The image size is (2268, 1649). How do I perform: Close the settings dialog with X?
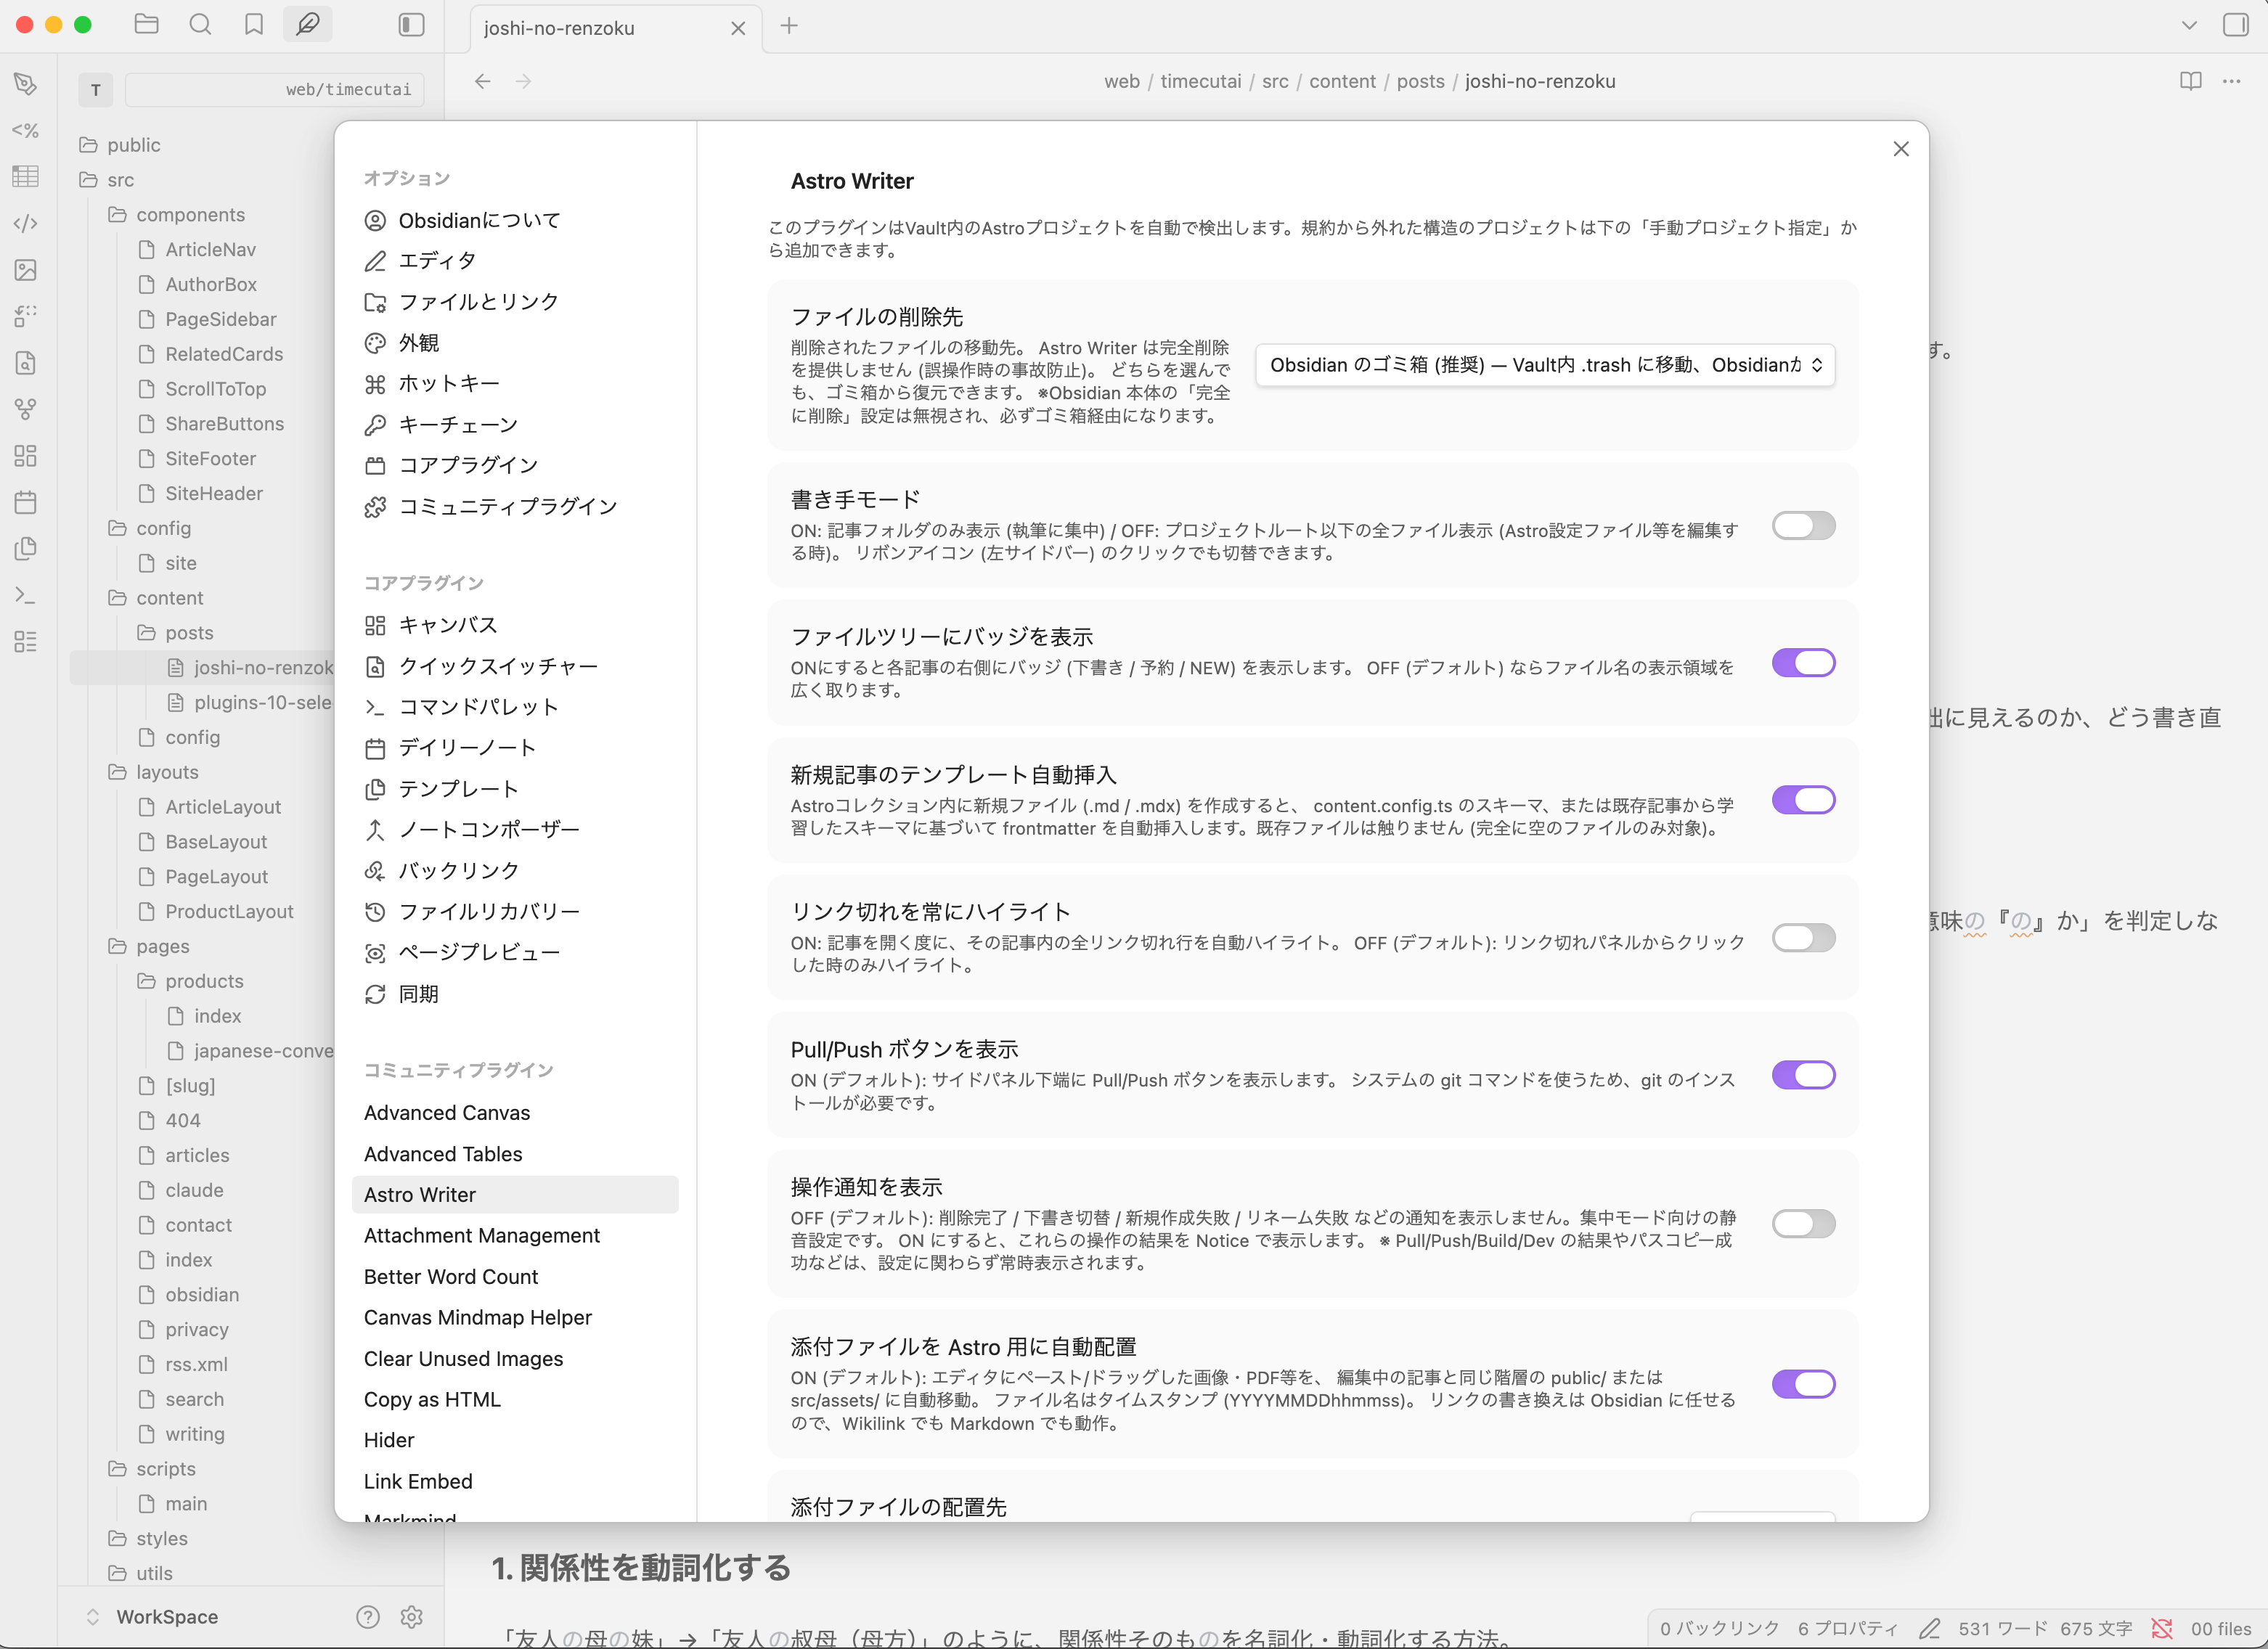tap(1901, 149)
